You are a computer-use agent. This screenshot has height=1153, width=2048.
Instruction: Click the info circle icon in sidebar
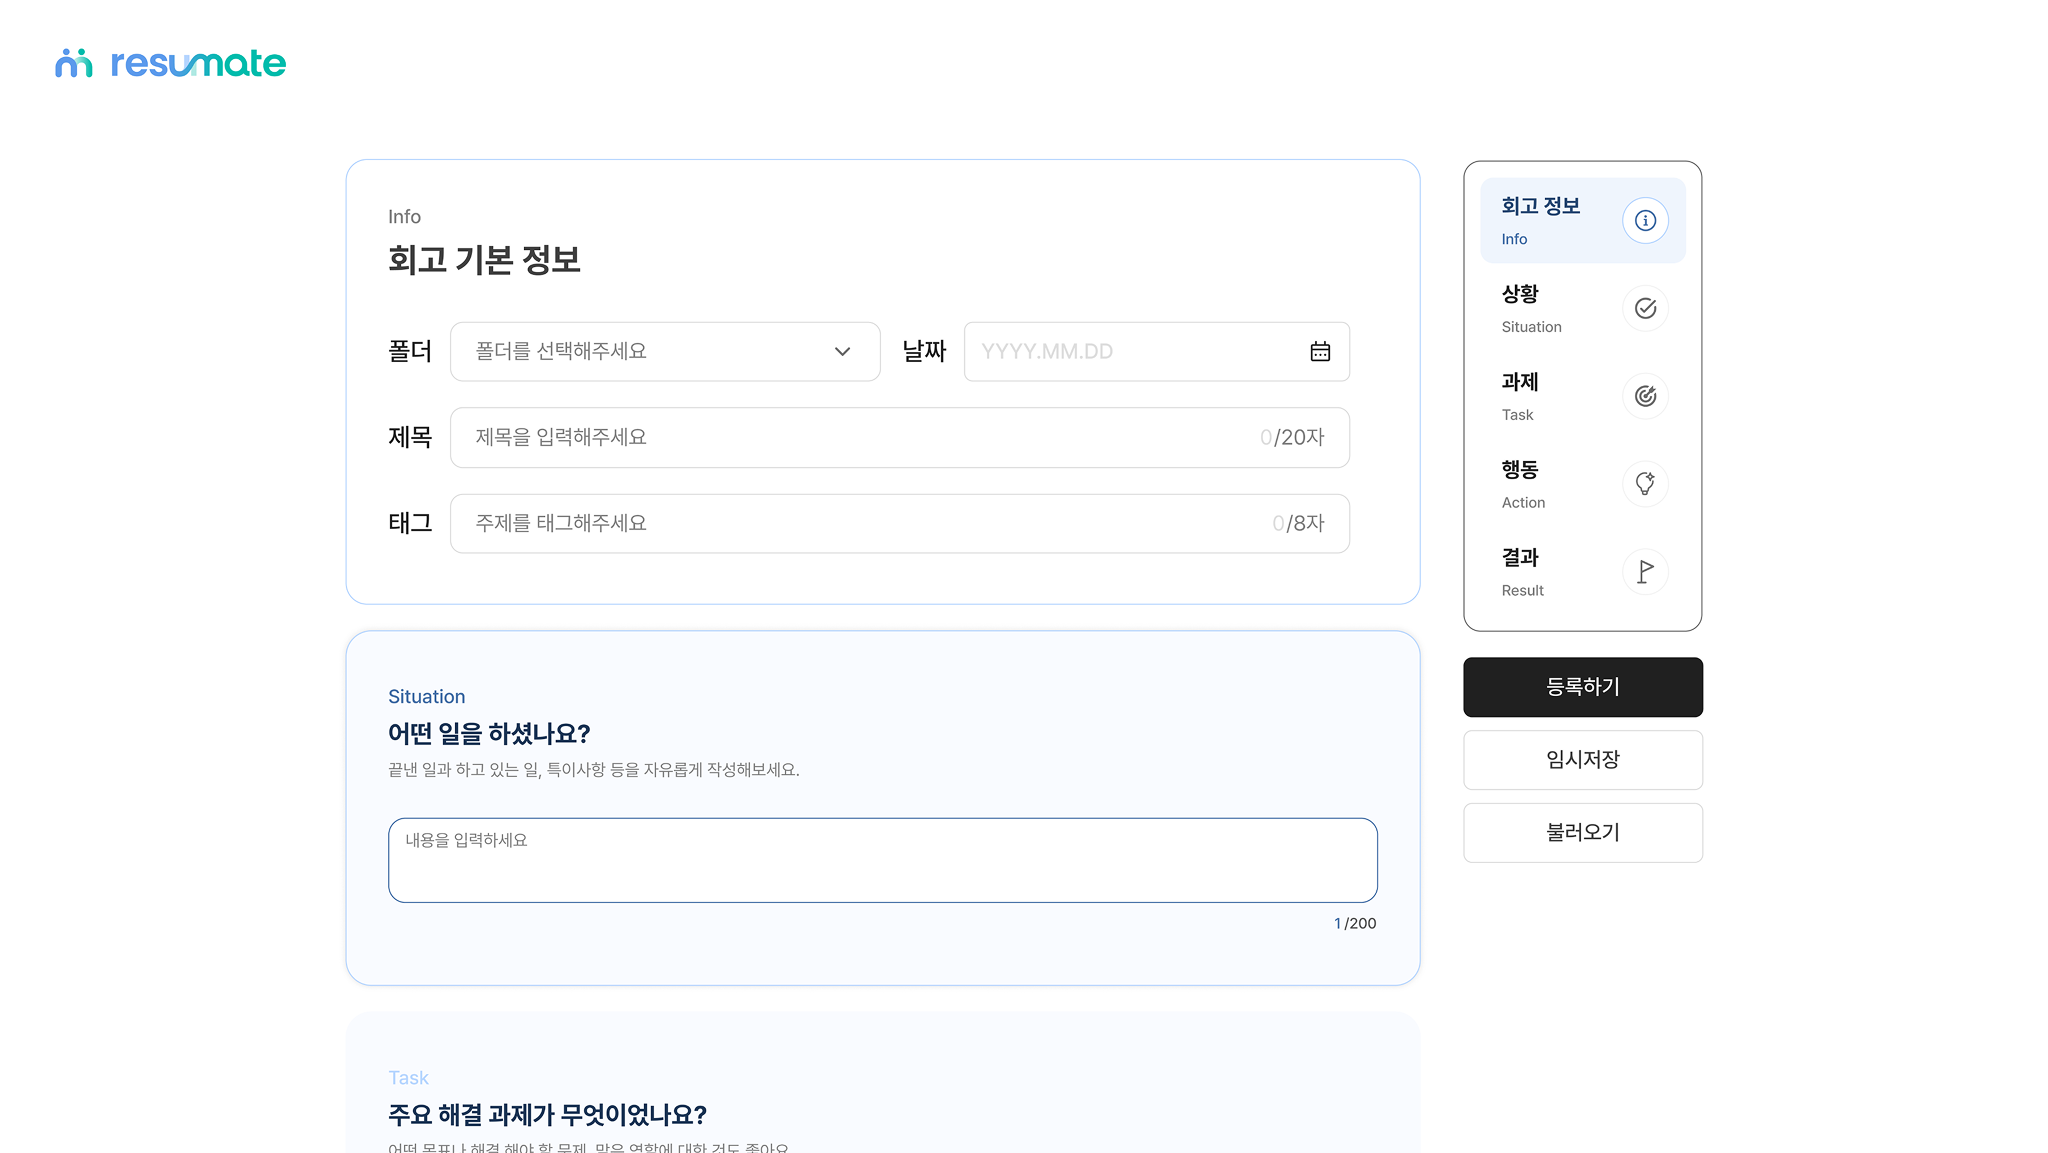pyautogui.click(x=1645, y=221)
